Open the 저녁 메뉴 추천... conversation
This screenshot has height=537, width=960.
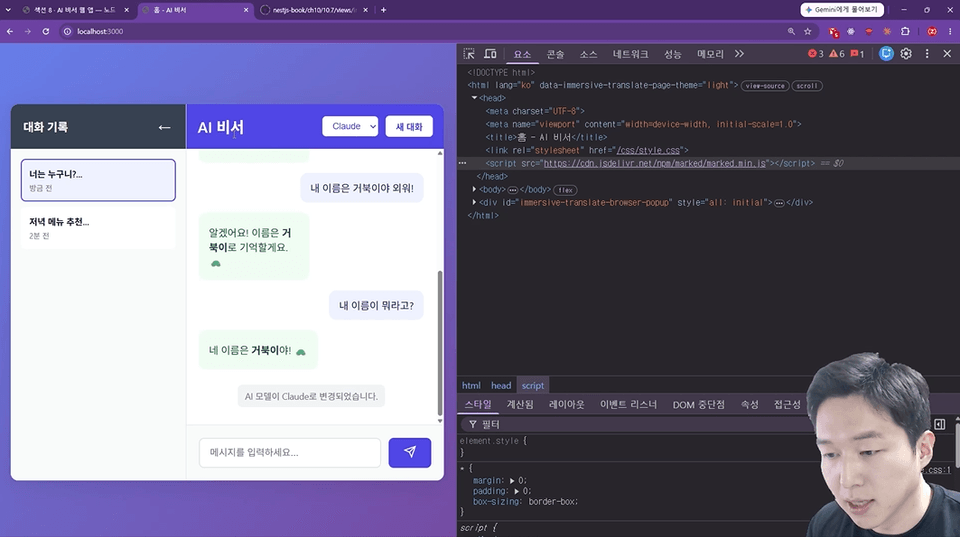98,228
